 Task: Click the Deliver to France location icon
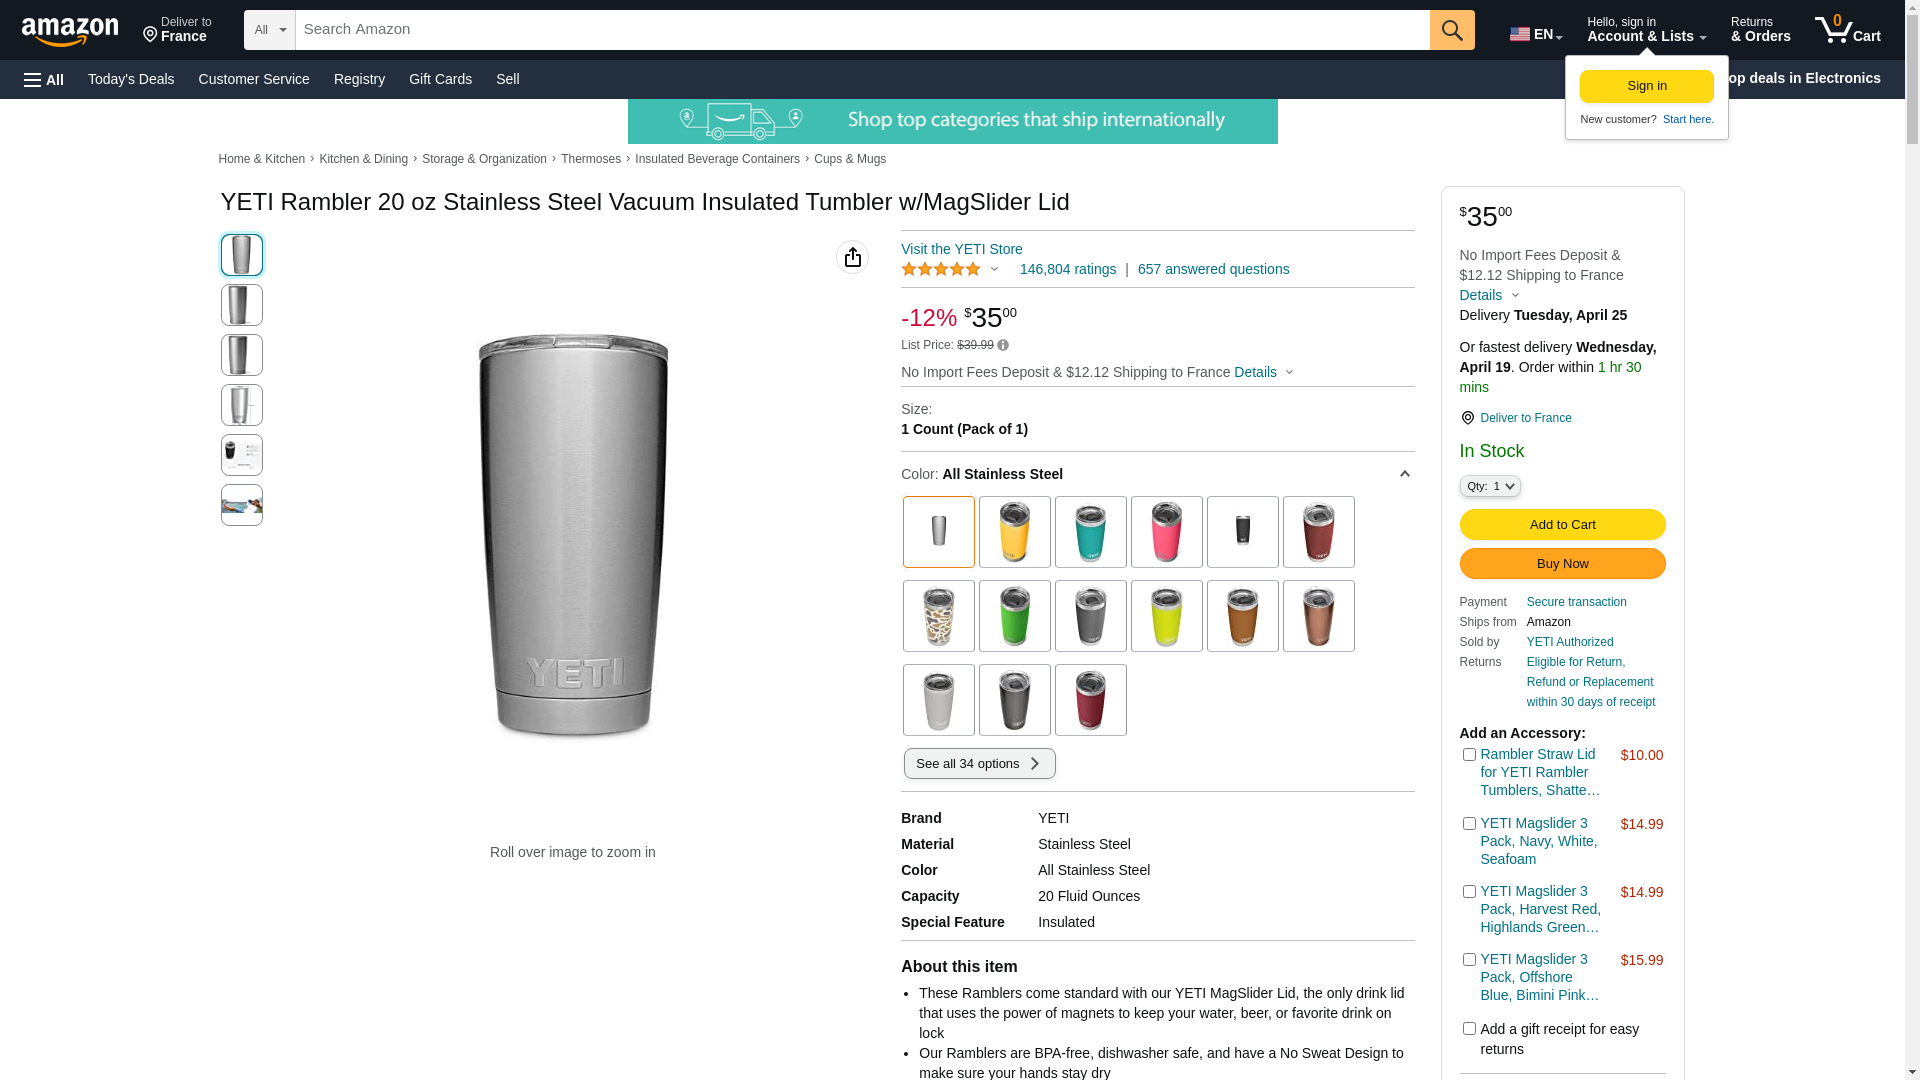click(x=1467, y=418)
